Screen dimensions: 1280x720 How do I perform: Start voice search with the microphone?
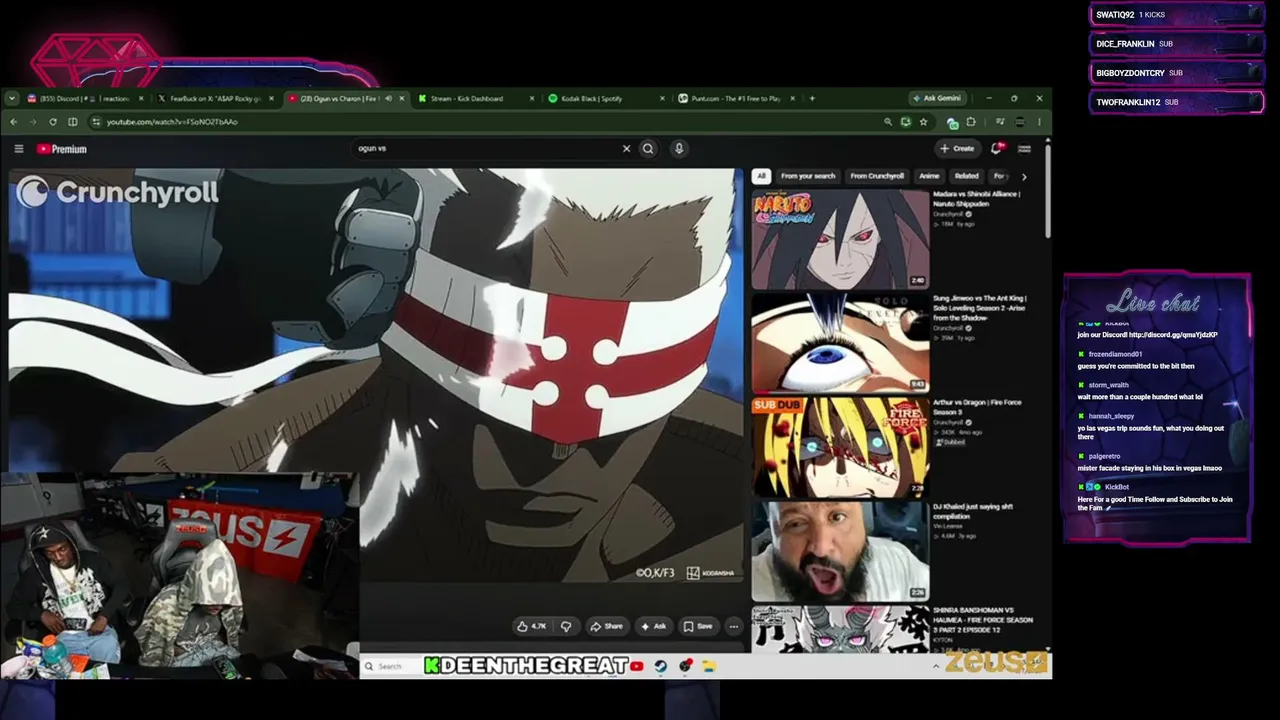(x=679, y=149)
